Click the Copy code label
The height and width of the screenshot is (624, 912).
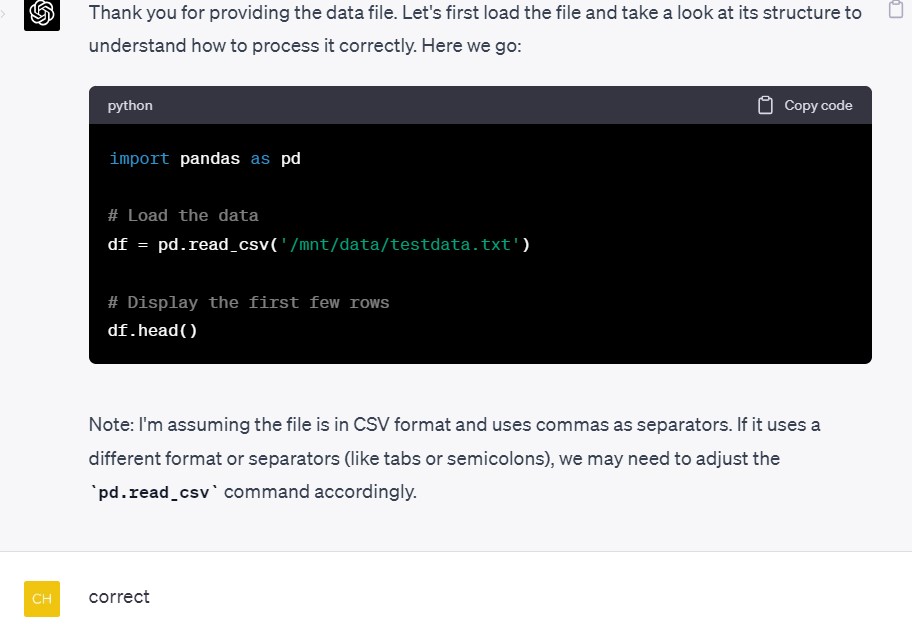[x=818, y=105]
